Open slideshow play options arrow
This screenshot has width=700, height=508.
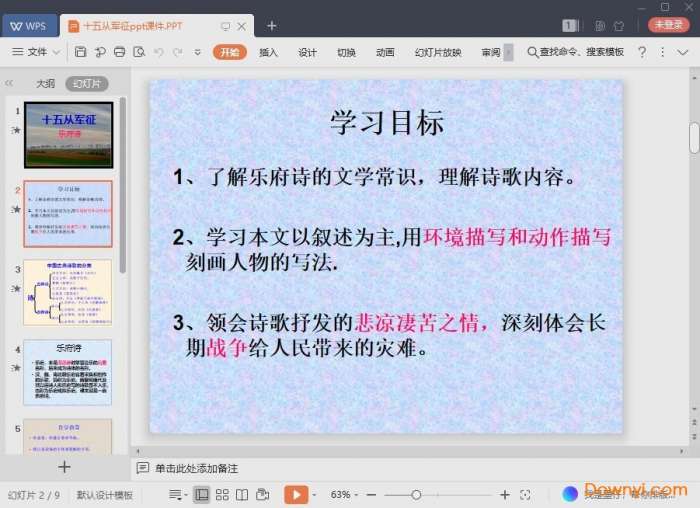tap(314, 495)
